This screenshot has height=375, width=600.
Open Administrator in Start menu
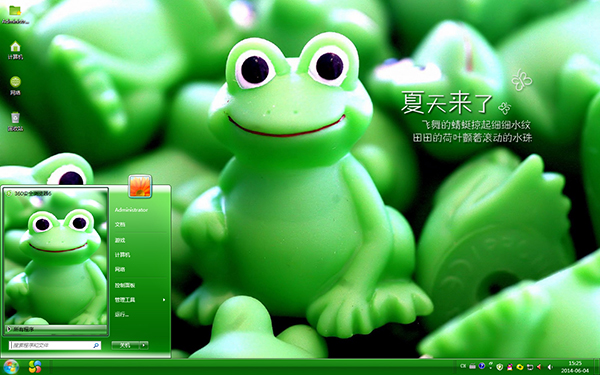coord(131,210)
